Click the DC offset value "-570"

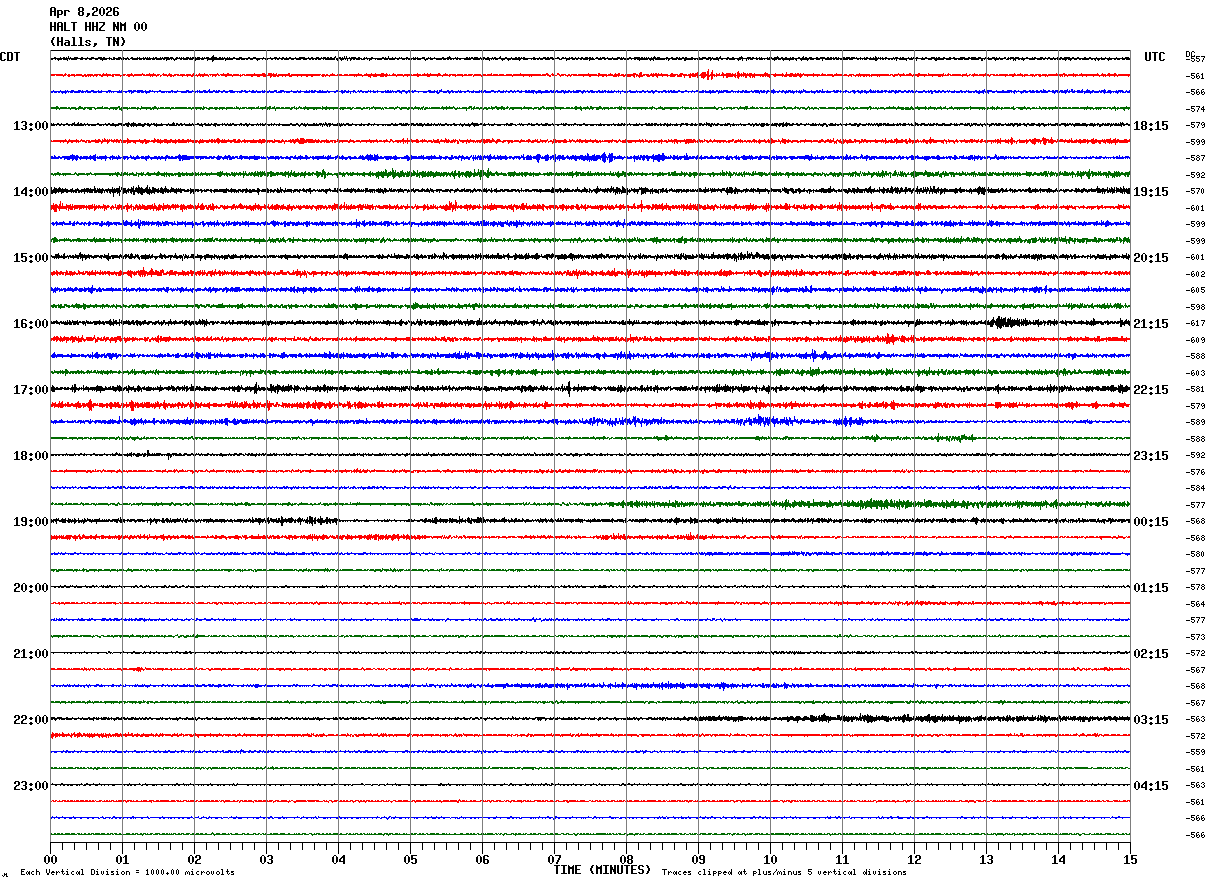pyautogui.click(x=1195, y=192)
